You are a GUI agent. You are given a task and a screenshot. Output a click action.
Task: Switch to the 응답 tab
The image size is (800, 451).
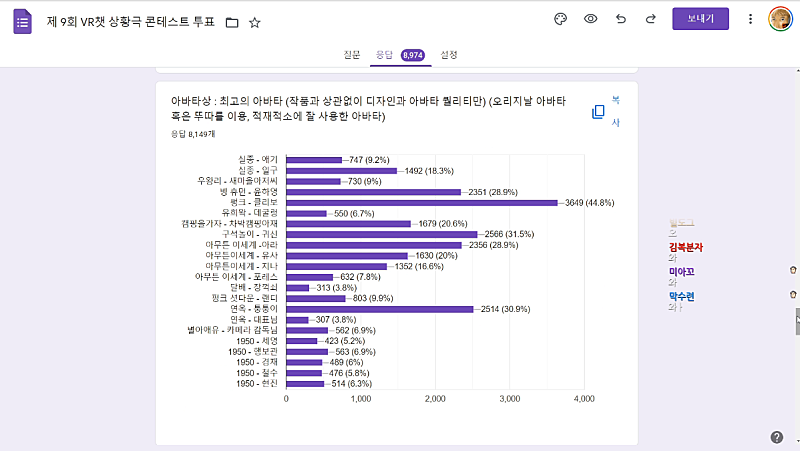coord(384,55)
